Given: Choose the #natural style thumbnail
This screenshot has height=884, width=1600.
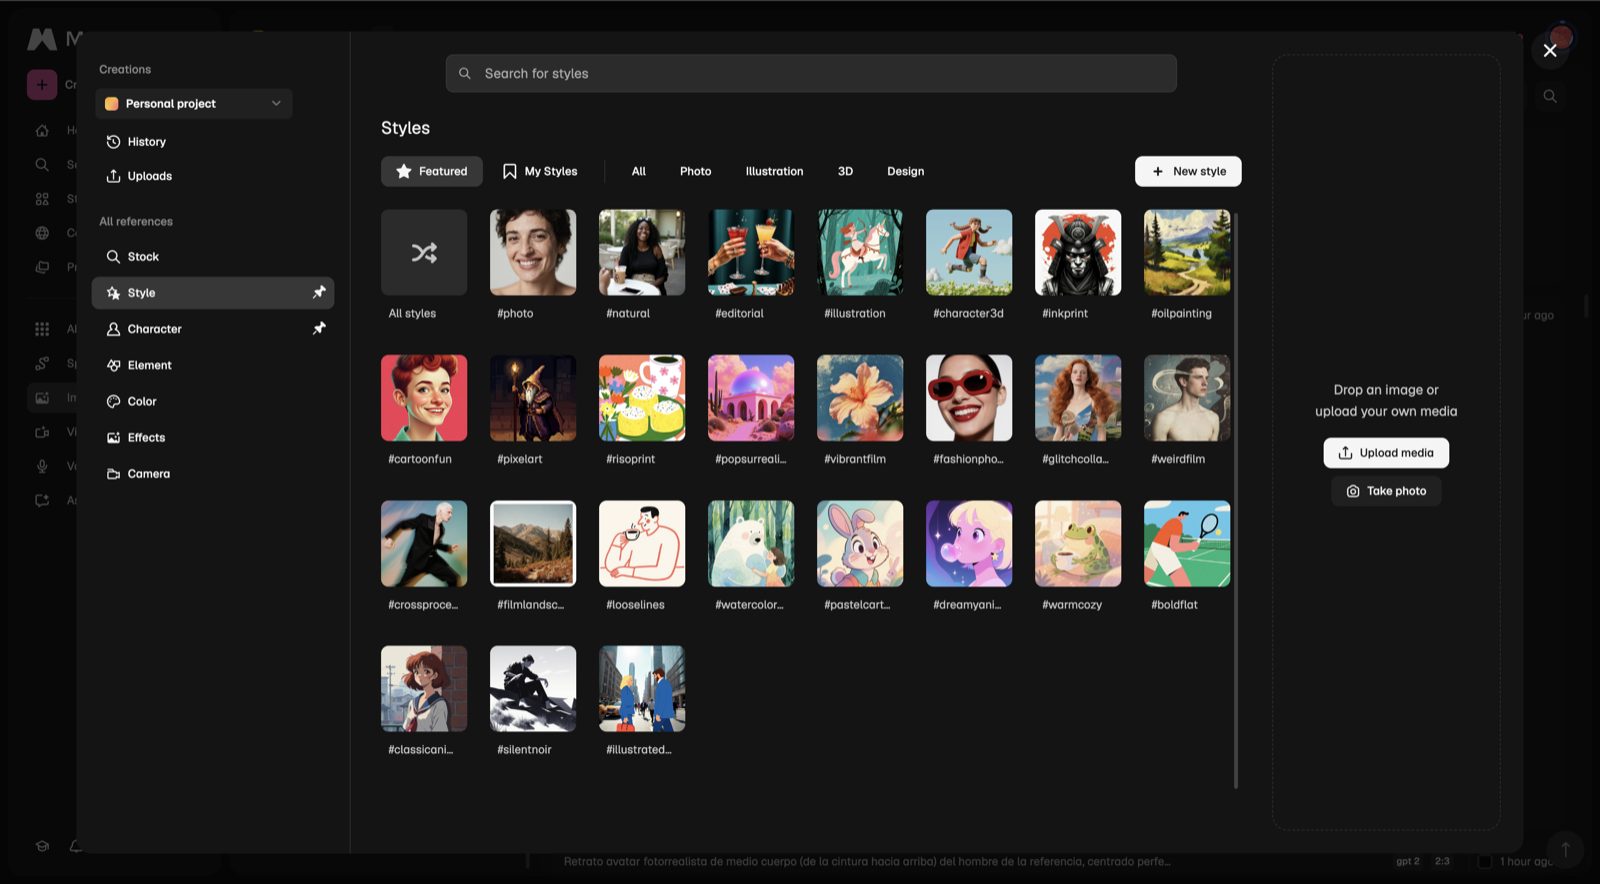Looking at the screenshot, I should point(642,252).
